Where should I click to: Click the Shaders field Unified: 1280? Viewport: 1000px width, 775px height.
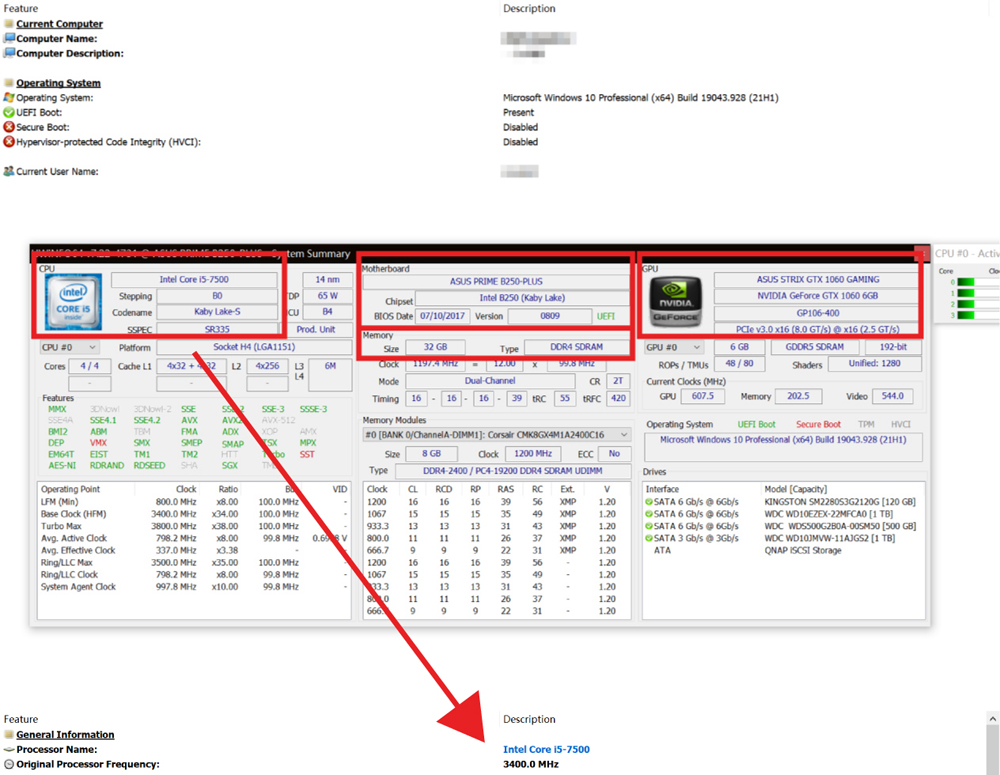point(874,364)
